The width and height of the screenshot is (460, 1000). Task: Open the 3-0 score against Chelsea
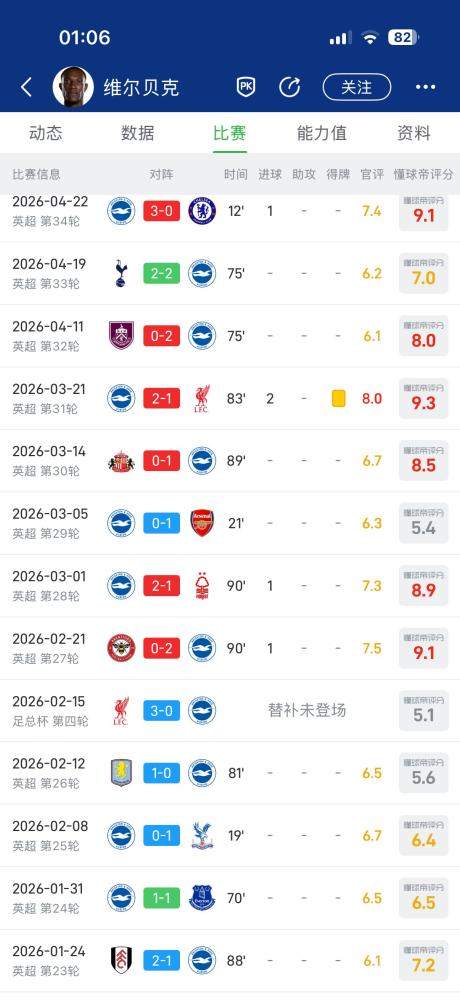point(161,211)
